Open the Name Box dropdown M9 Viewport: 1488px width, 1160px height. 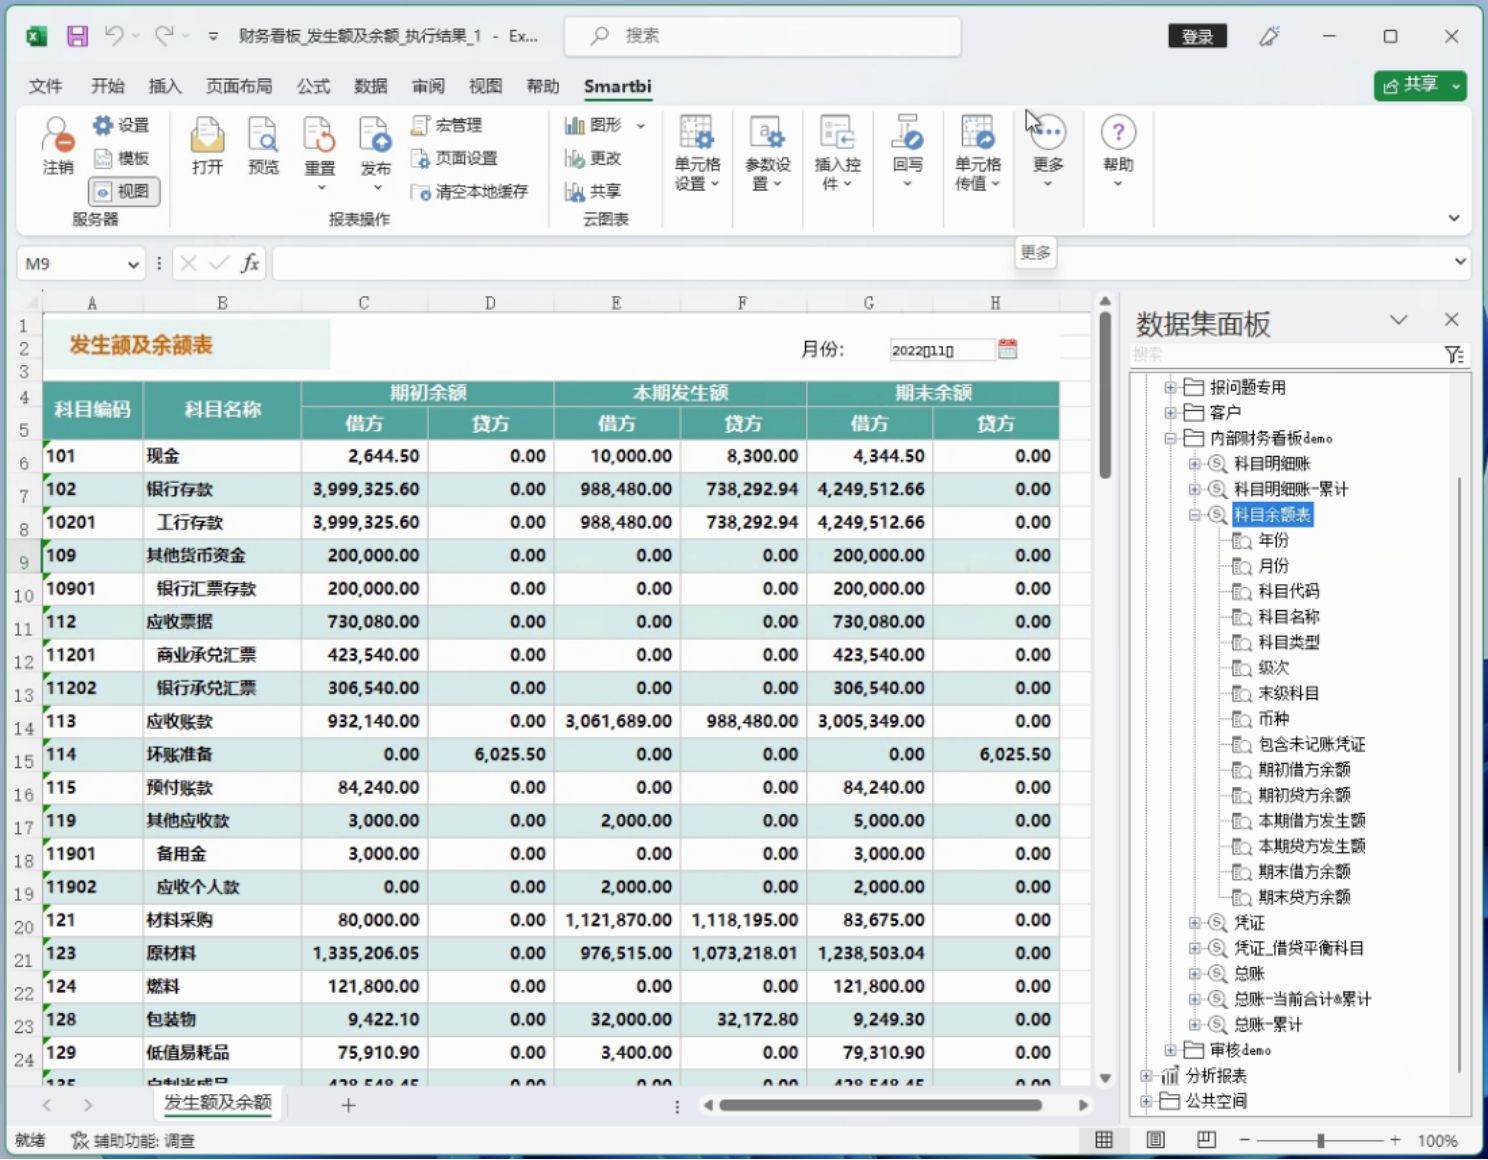point(133,264)
